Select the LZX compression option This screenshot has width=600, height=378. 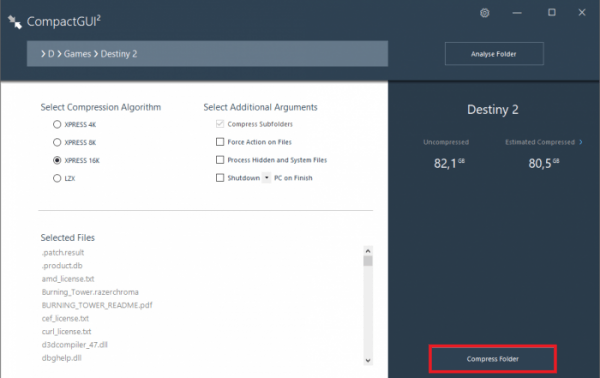(x=57, y=178)
